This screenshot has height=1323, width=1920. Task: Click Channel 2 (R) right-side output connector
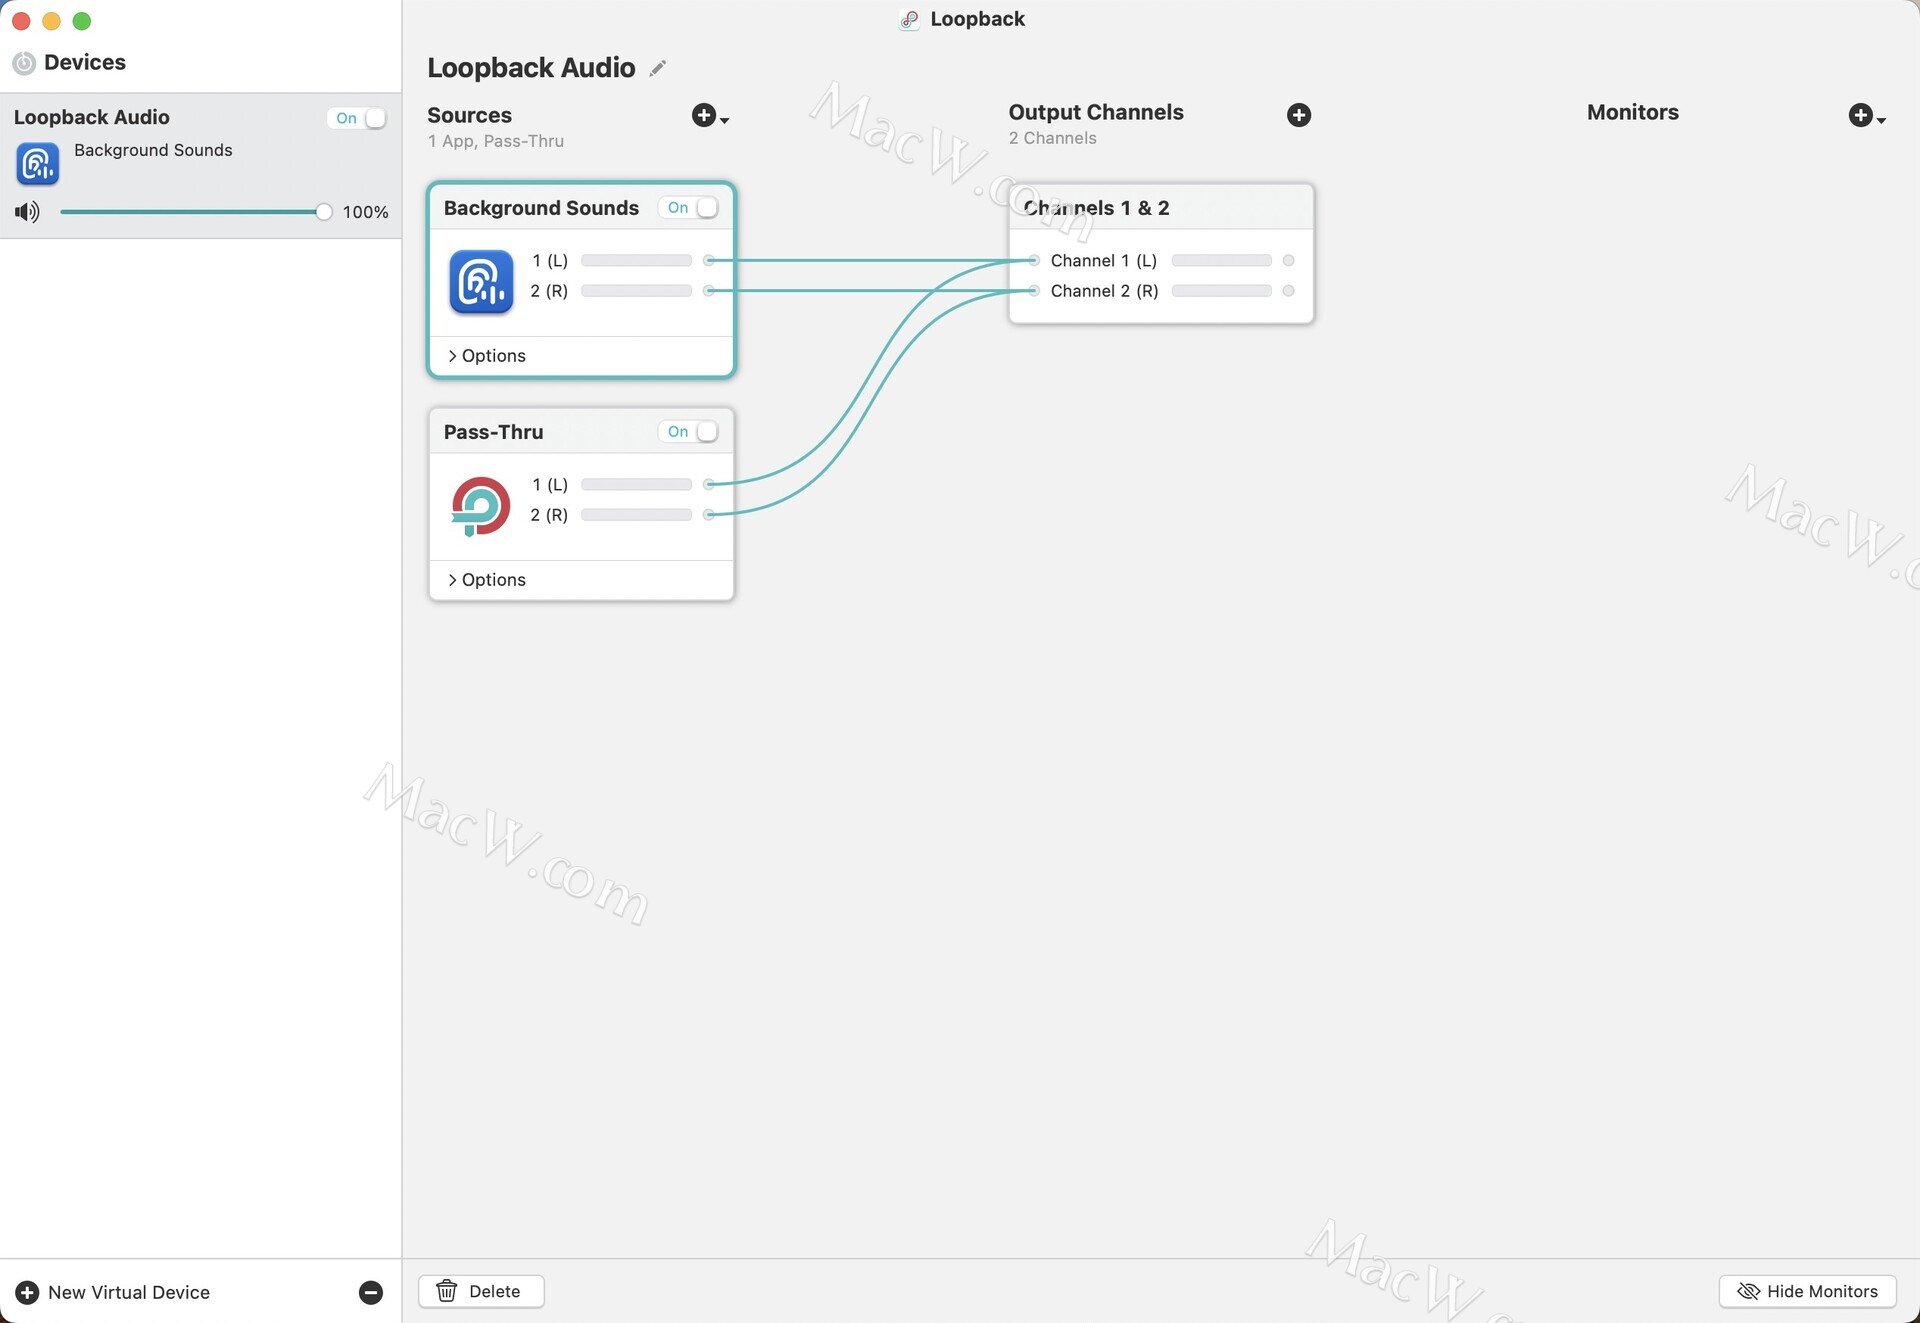click(1288, 291)
